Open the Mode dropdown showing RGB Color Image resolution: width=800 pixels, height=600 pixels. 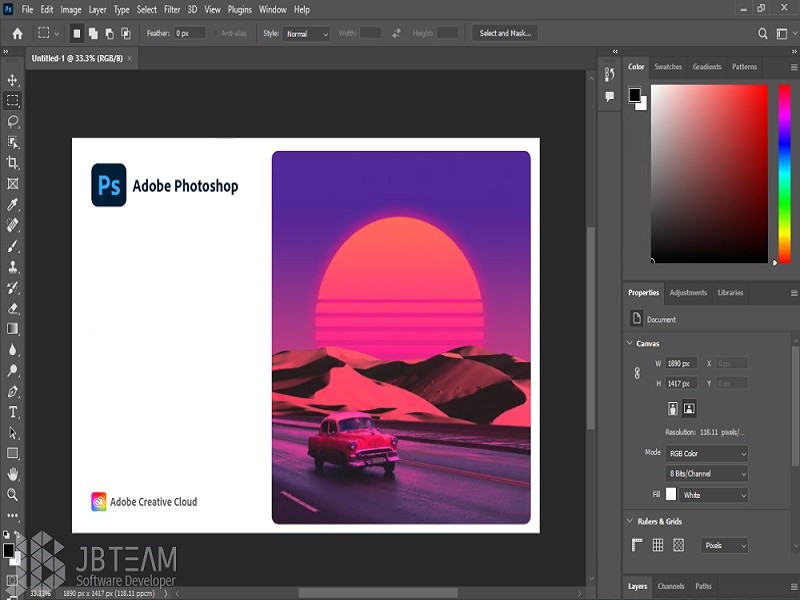coord(707,453)
